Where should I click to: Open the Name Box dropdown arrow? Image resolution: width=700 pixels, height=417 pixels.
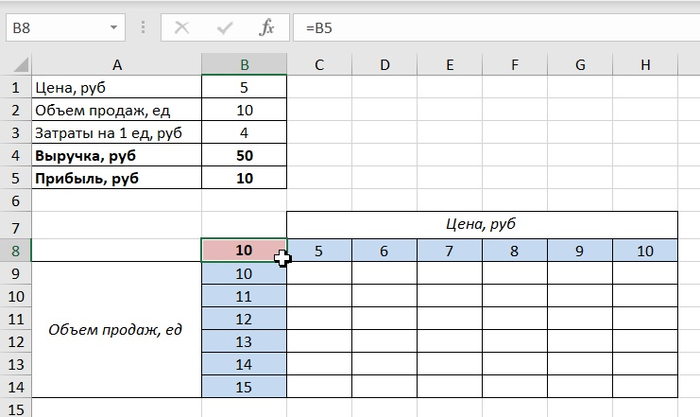point(115,28)
